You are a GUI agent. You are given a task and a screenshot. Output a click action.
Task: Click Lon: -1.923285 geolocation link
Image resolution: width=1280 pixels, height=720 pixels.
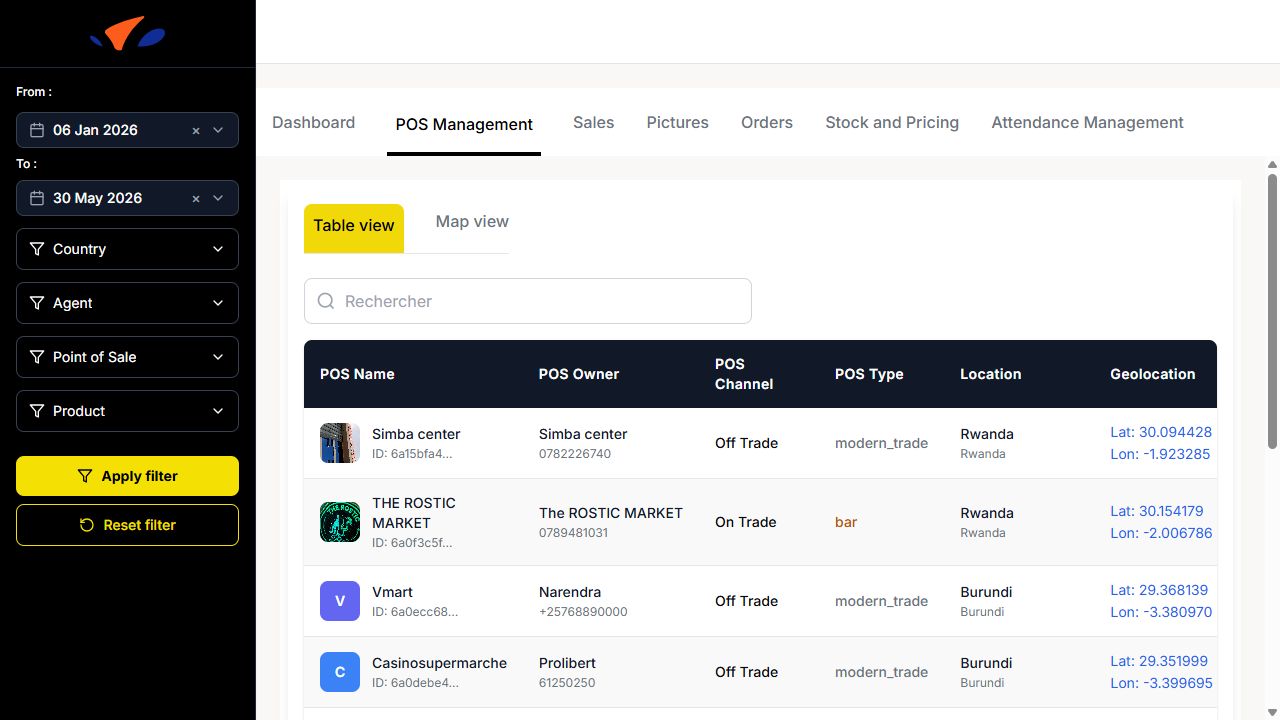1160,454
